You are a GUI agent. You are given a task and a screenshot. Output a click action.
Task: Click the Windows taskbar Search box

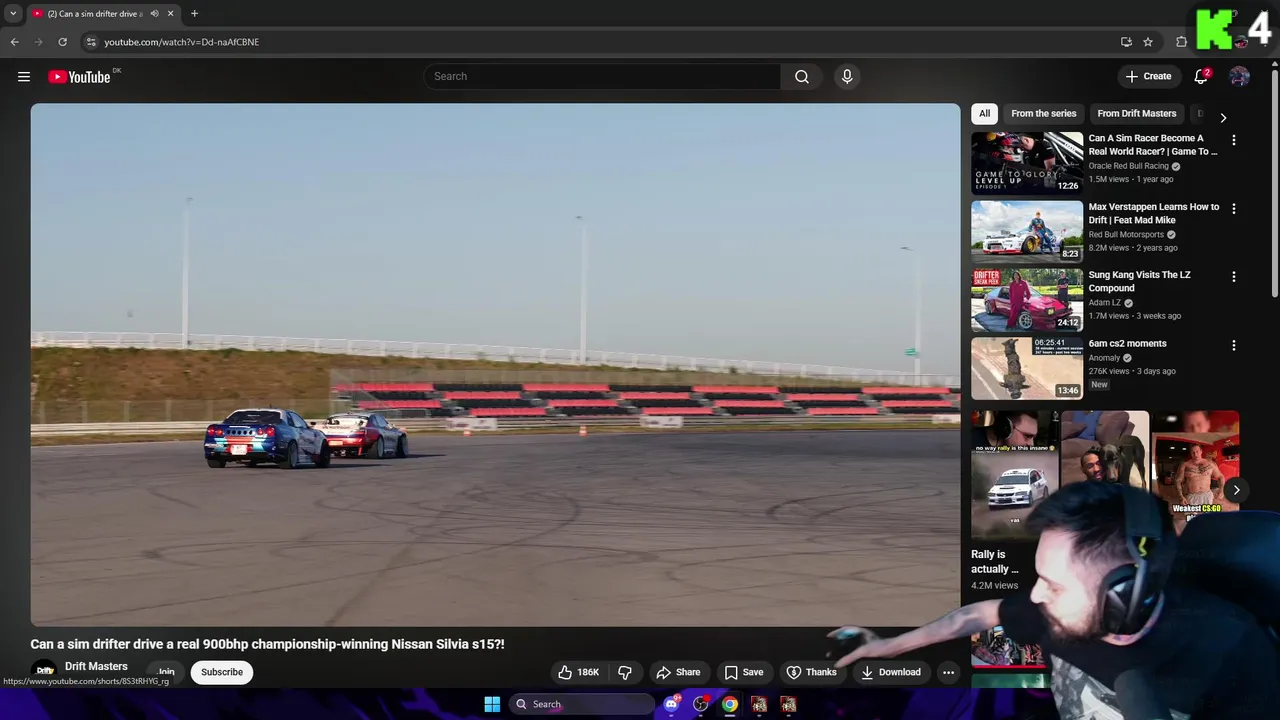click(580, 704)
